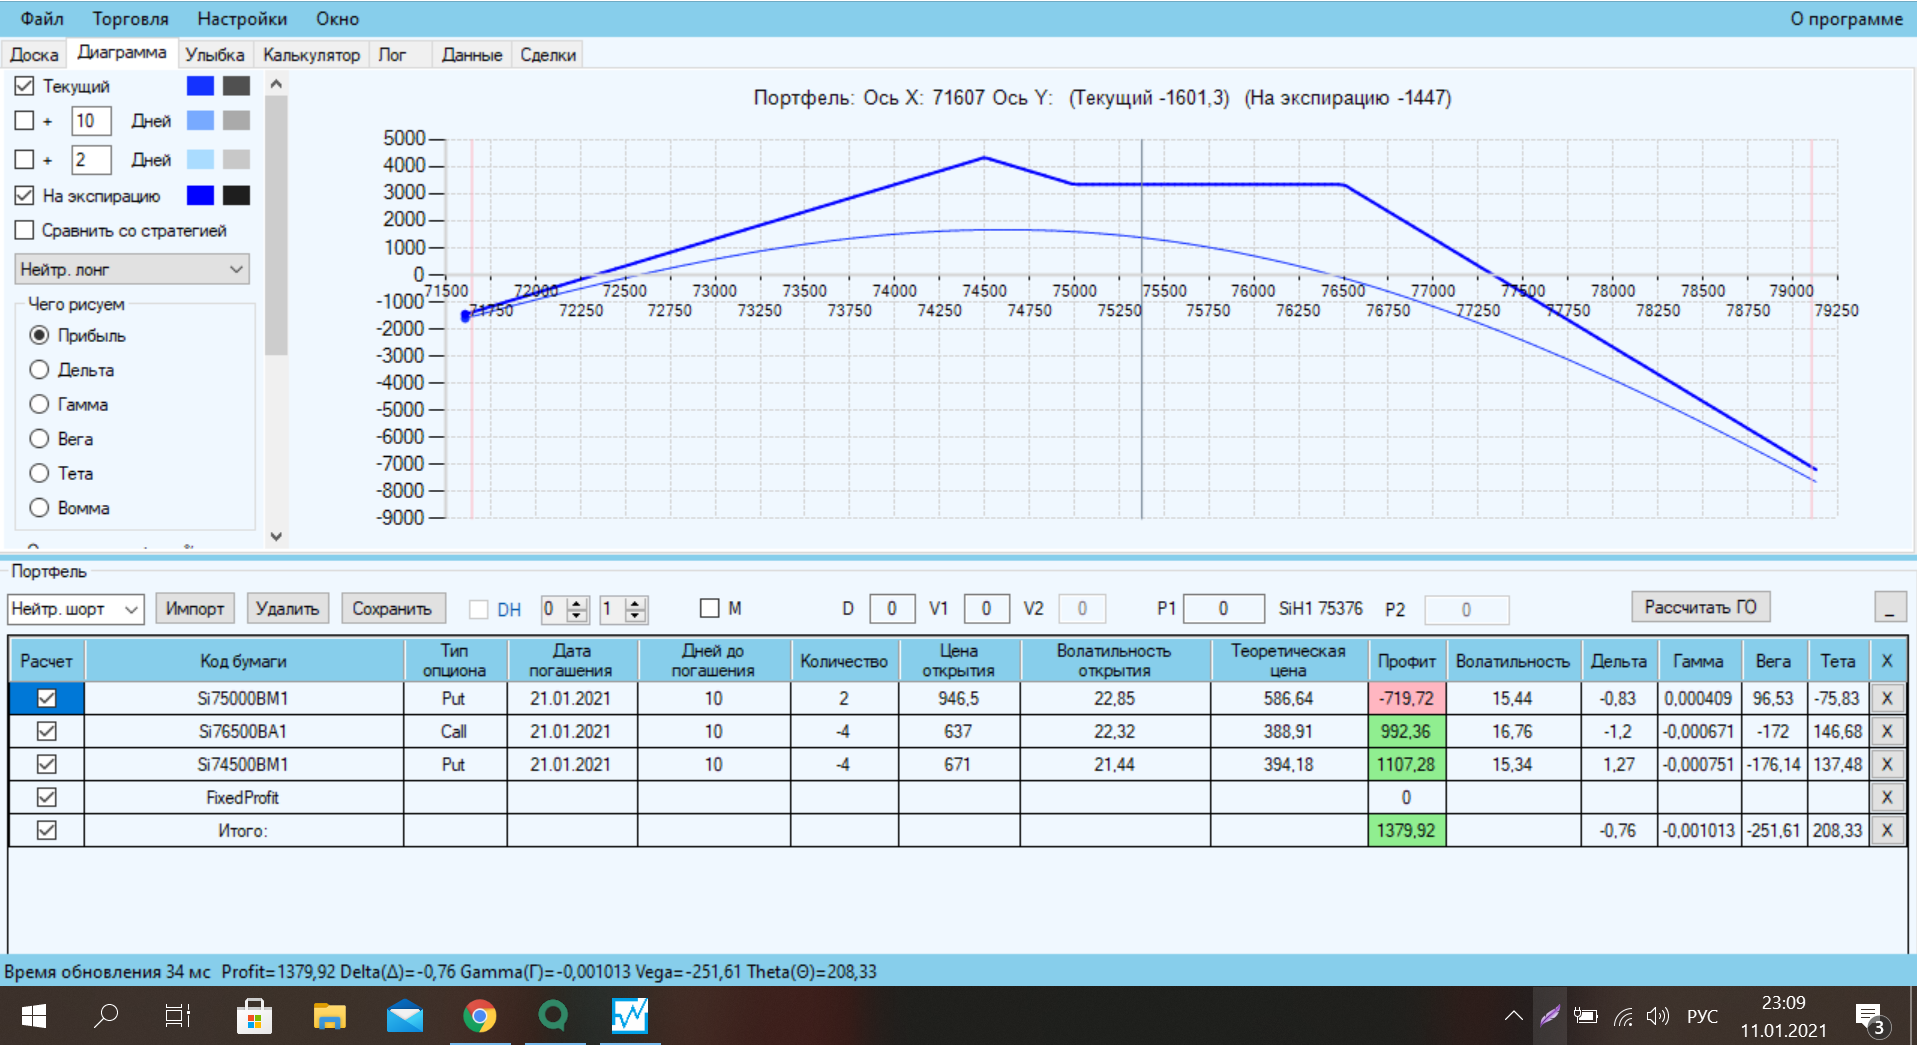Open the Нейтр. лонг strategy dropdown
Viewport: 1917px width, 1045px height.
click(x=132, y=269)
